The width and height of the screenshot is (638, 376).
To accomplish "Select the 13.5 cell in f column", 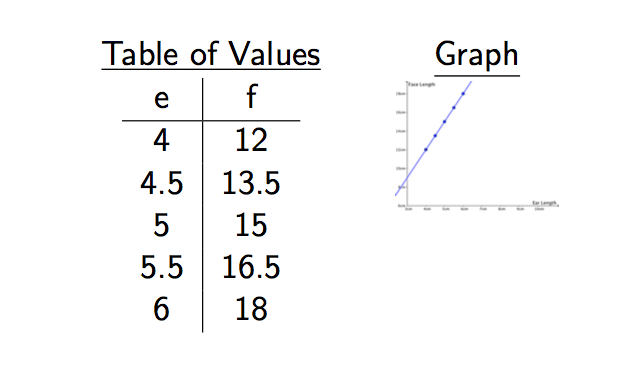I will (251, 183).
